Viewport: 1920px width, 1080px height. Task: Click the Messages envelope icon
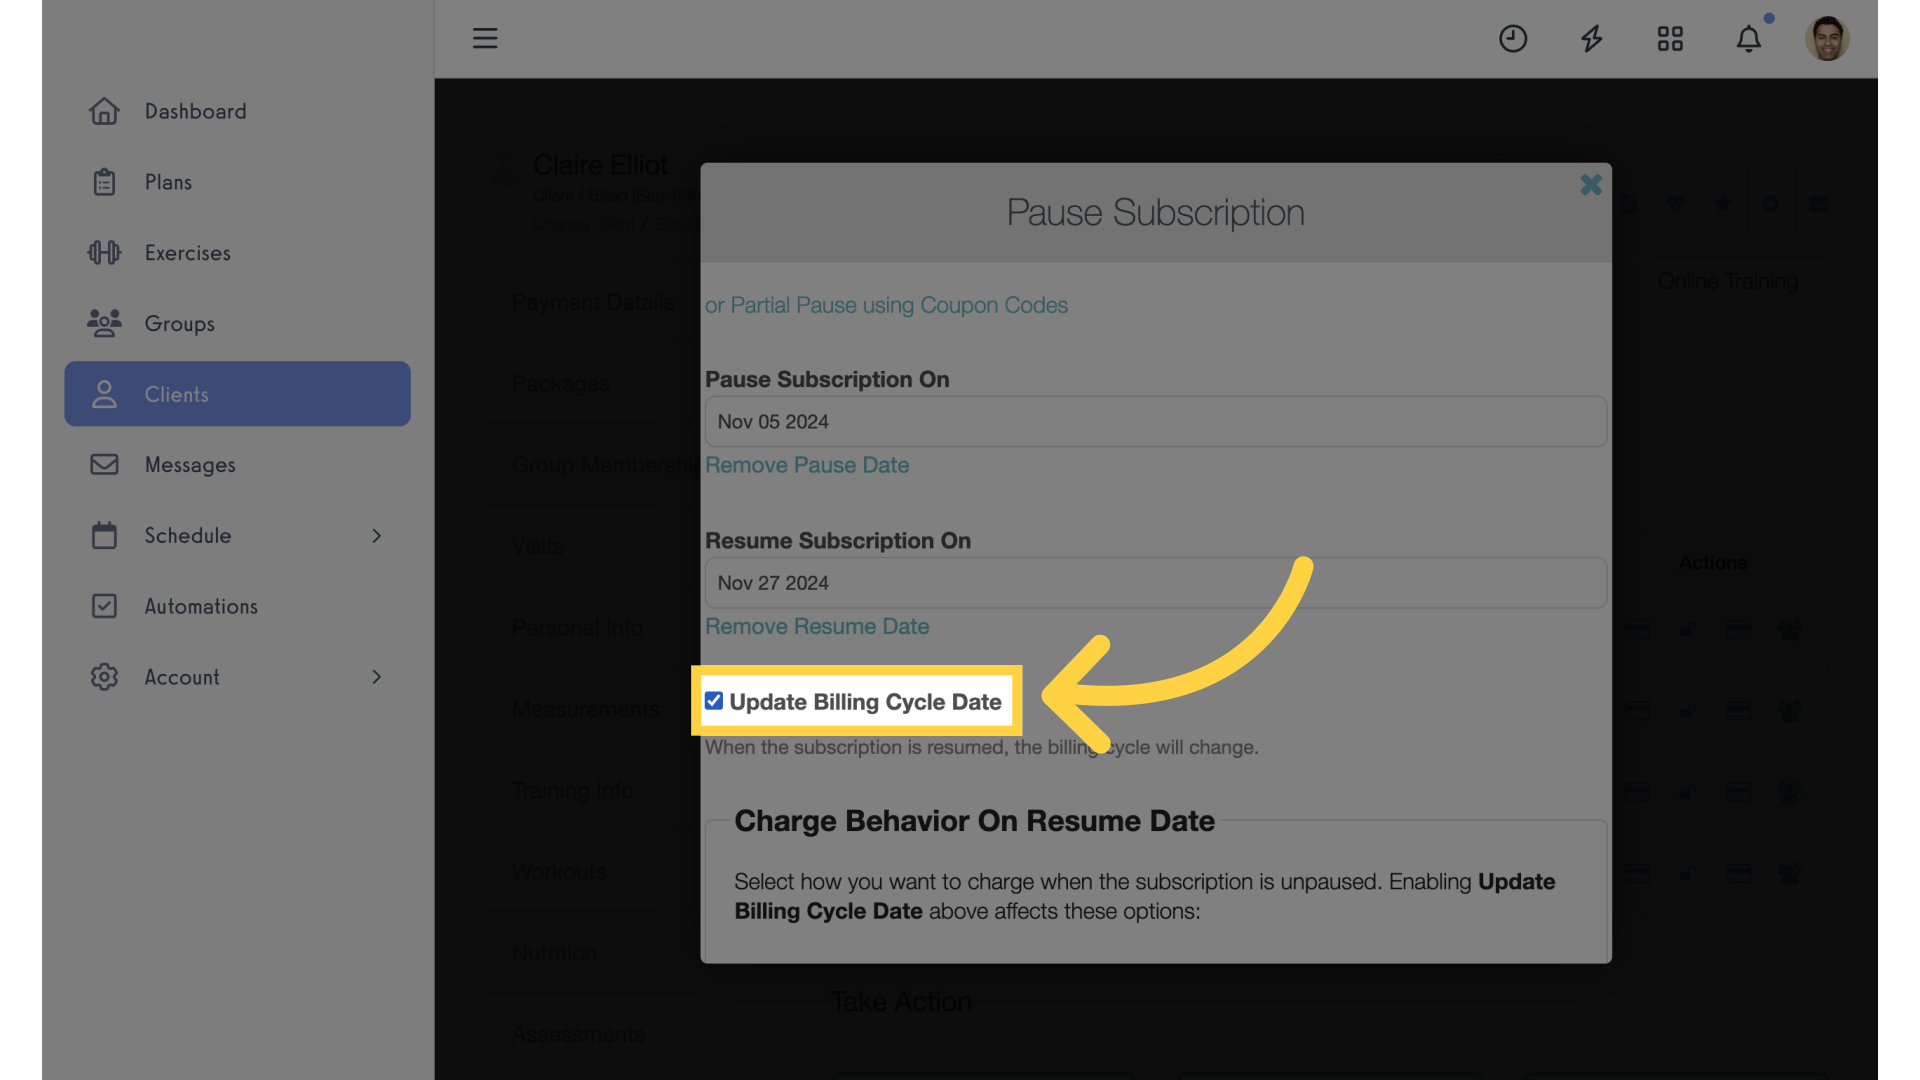point(104,464)
